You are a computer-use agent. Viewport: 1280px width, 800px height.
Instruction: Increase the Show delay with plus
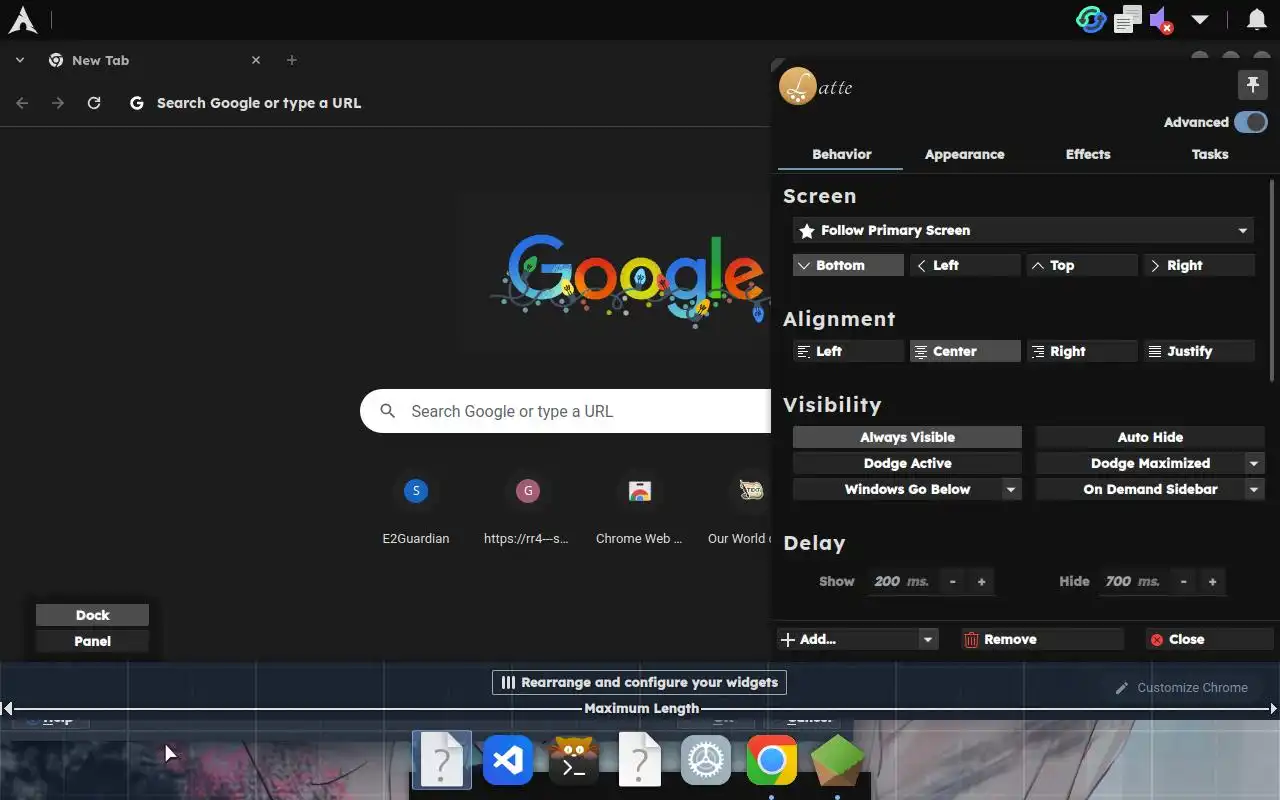981,581
